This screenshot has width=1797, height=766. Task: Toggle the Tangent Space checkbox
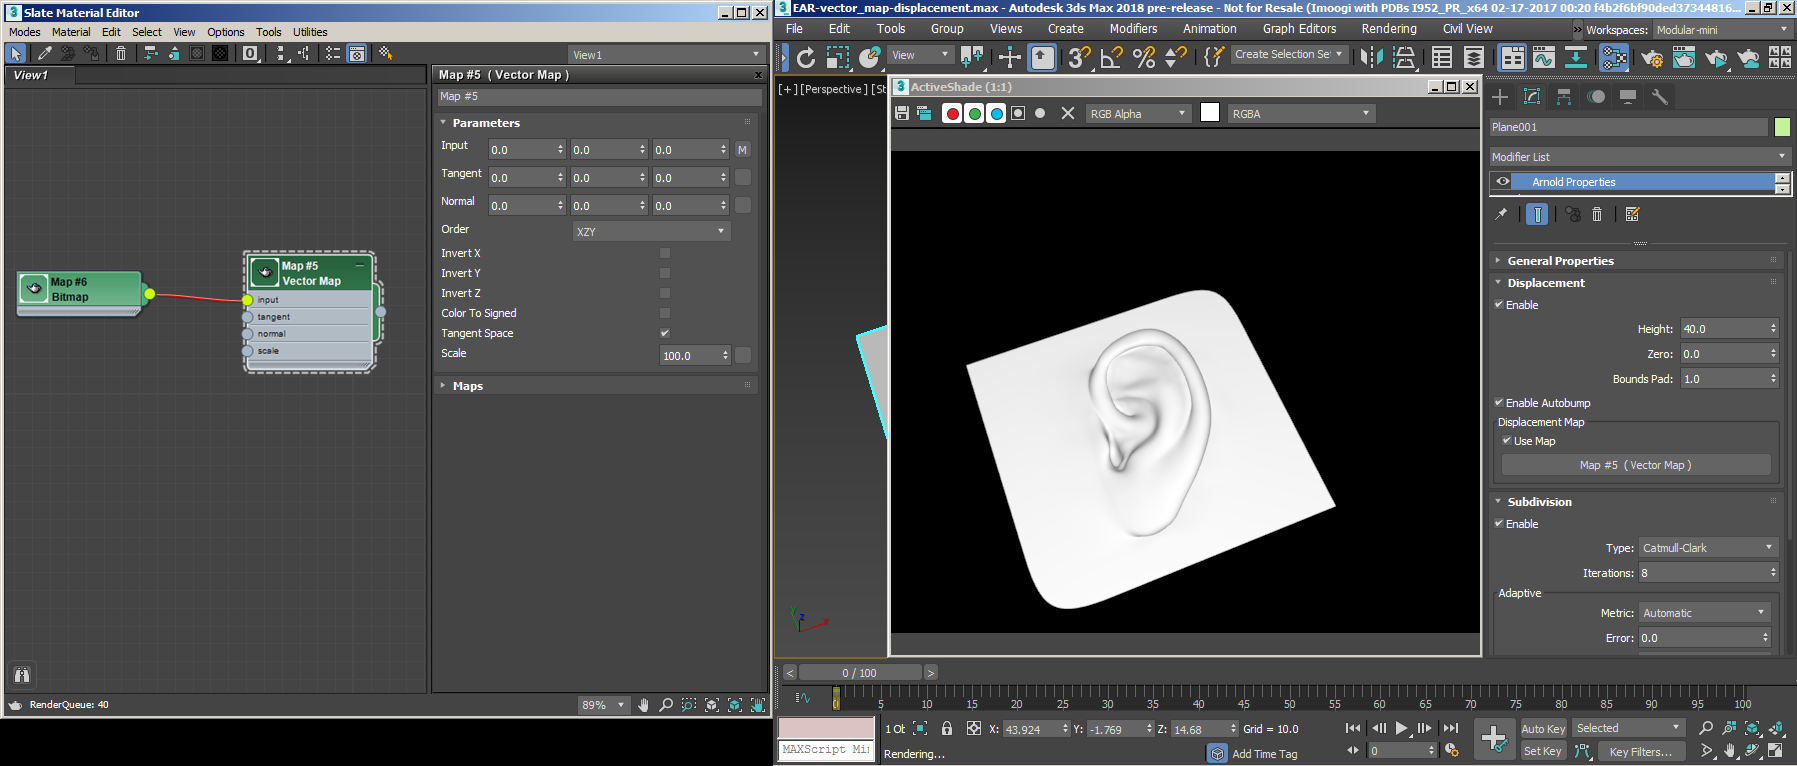tap(665, 333)
